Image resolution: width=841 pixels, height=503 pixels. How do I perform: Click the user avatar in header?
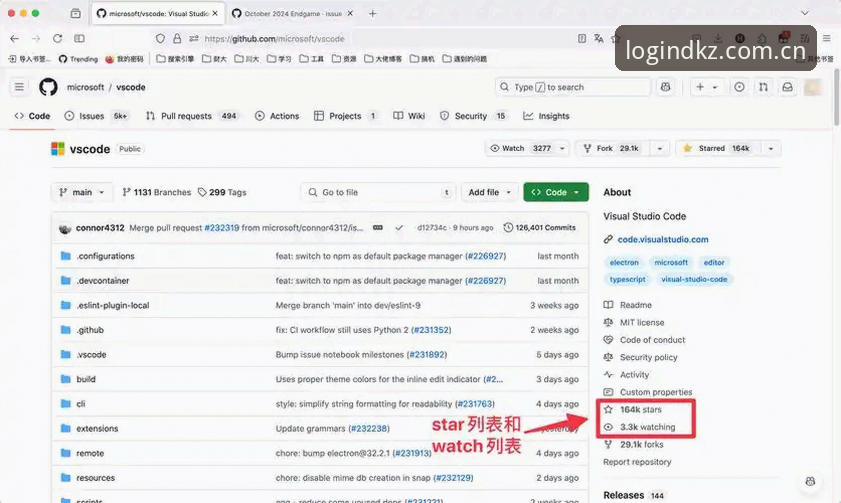click(x=813, y=87)
